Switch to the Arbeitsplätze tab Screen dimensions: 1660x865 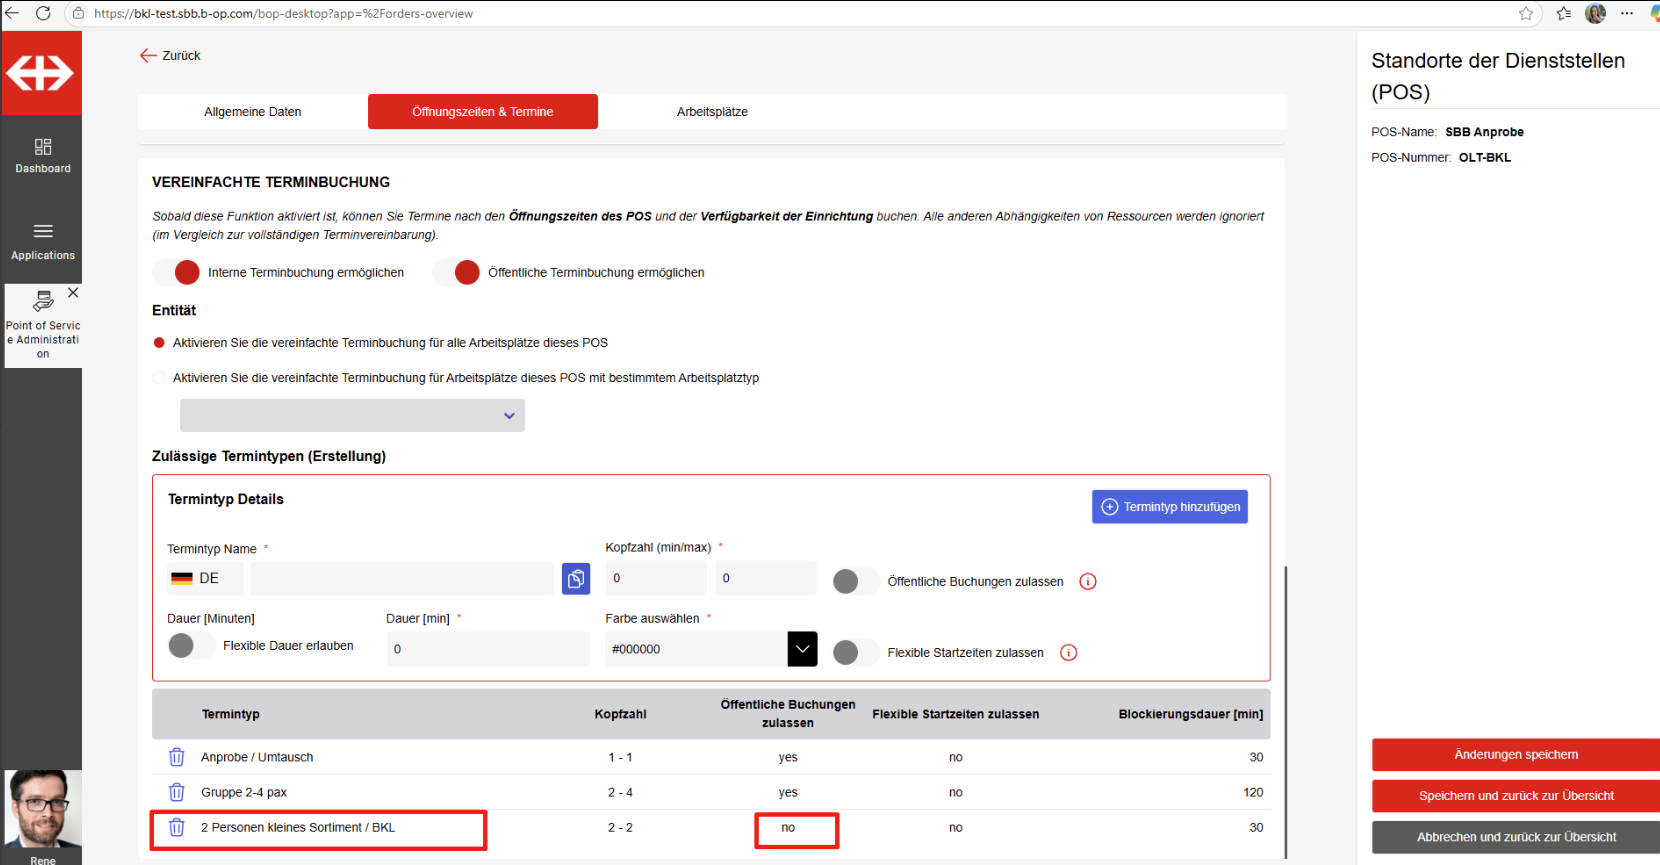(x=712, y=112)
